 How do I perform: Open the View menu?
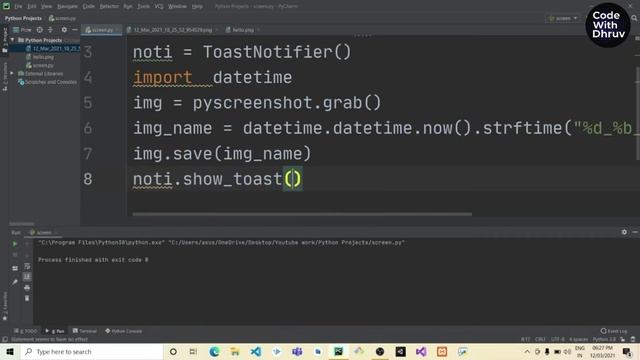(47, 7)
